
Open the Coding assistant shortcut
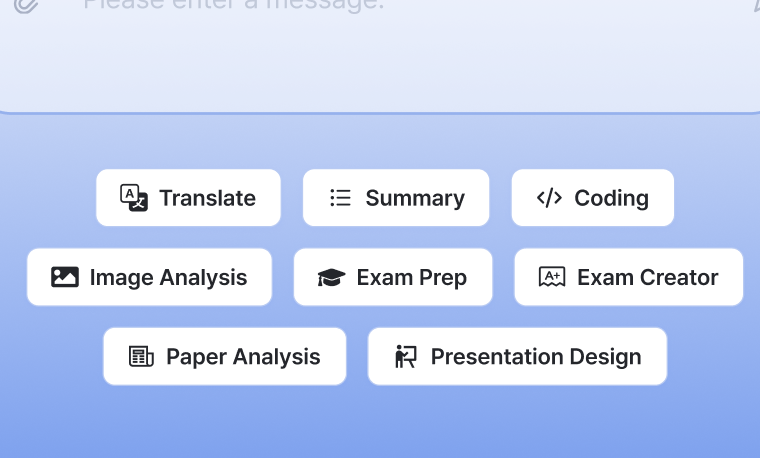[x=593, y=198]
